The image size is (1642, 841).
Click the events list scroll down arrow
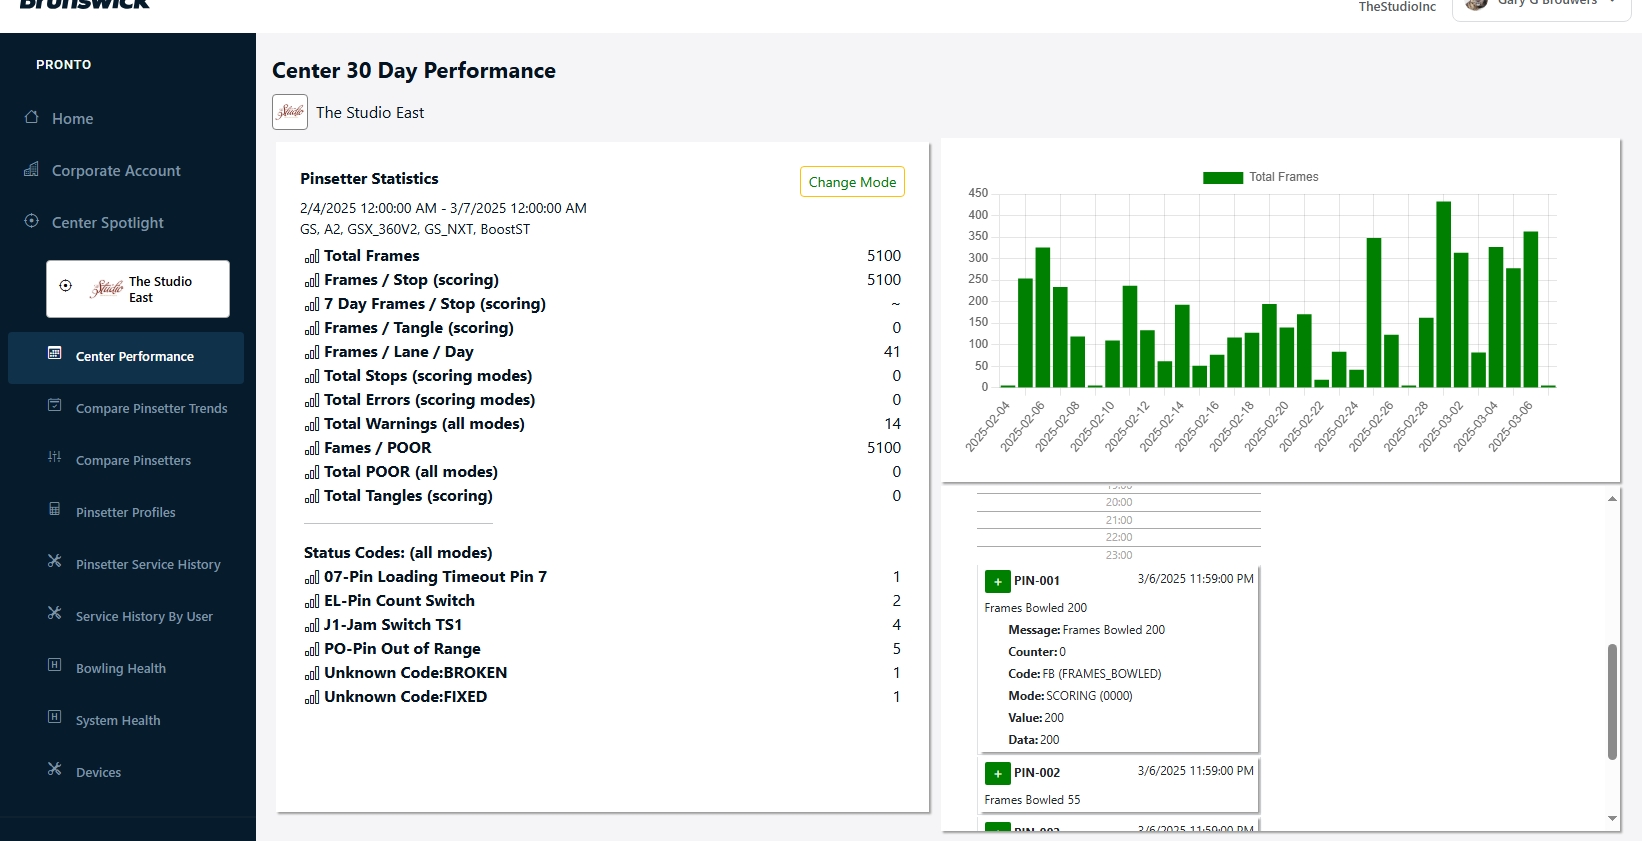pos(1612,818)
